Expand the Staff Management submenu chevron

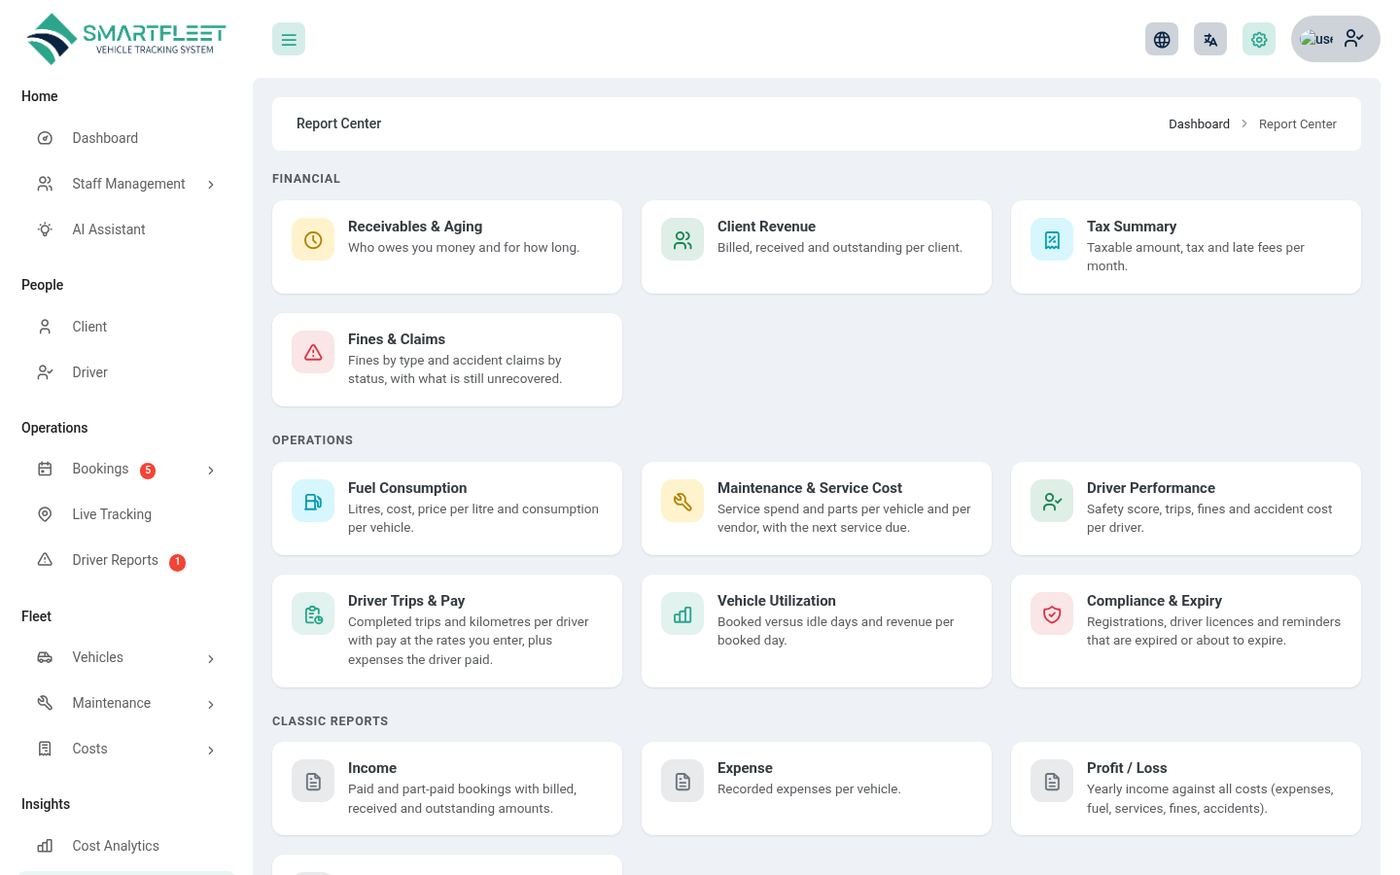click(211, 184)
